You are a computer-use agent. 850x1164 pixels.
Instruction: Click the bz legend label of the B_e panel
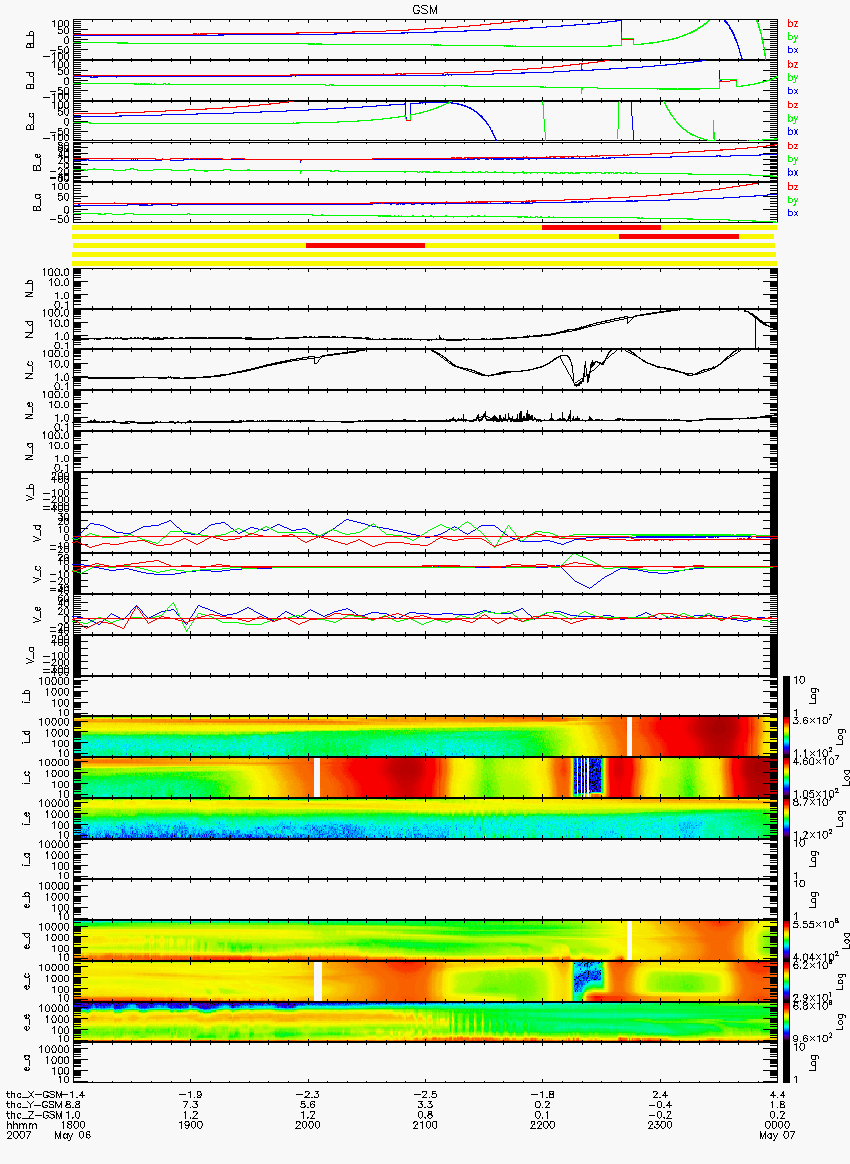(x=792, y=146)
